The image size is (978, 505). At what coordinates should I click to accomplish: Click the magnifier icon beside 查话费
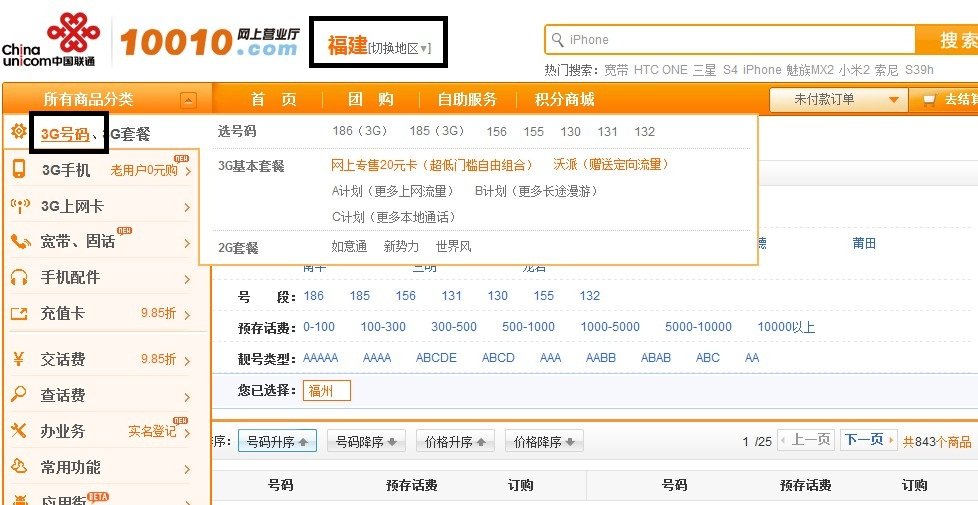coord(19,395)
